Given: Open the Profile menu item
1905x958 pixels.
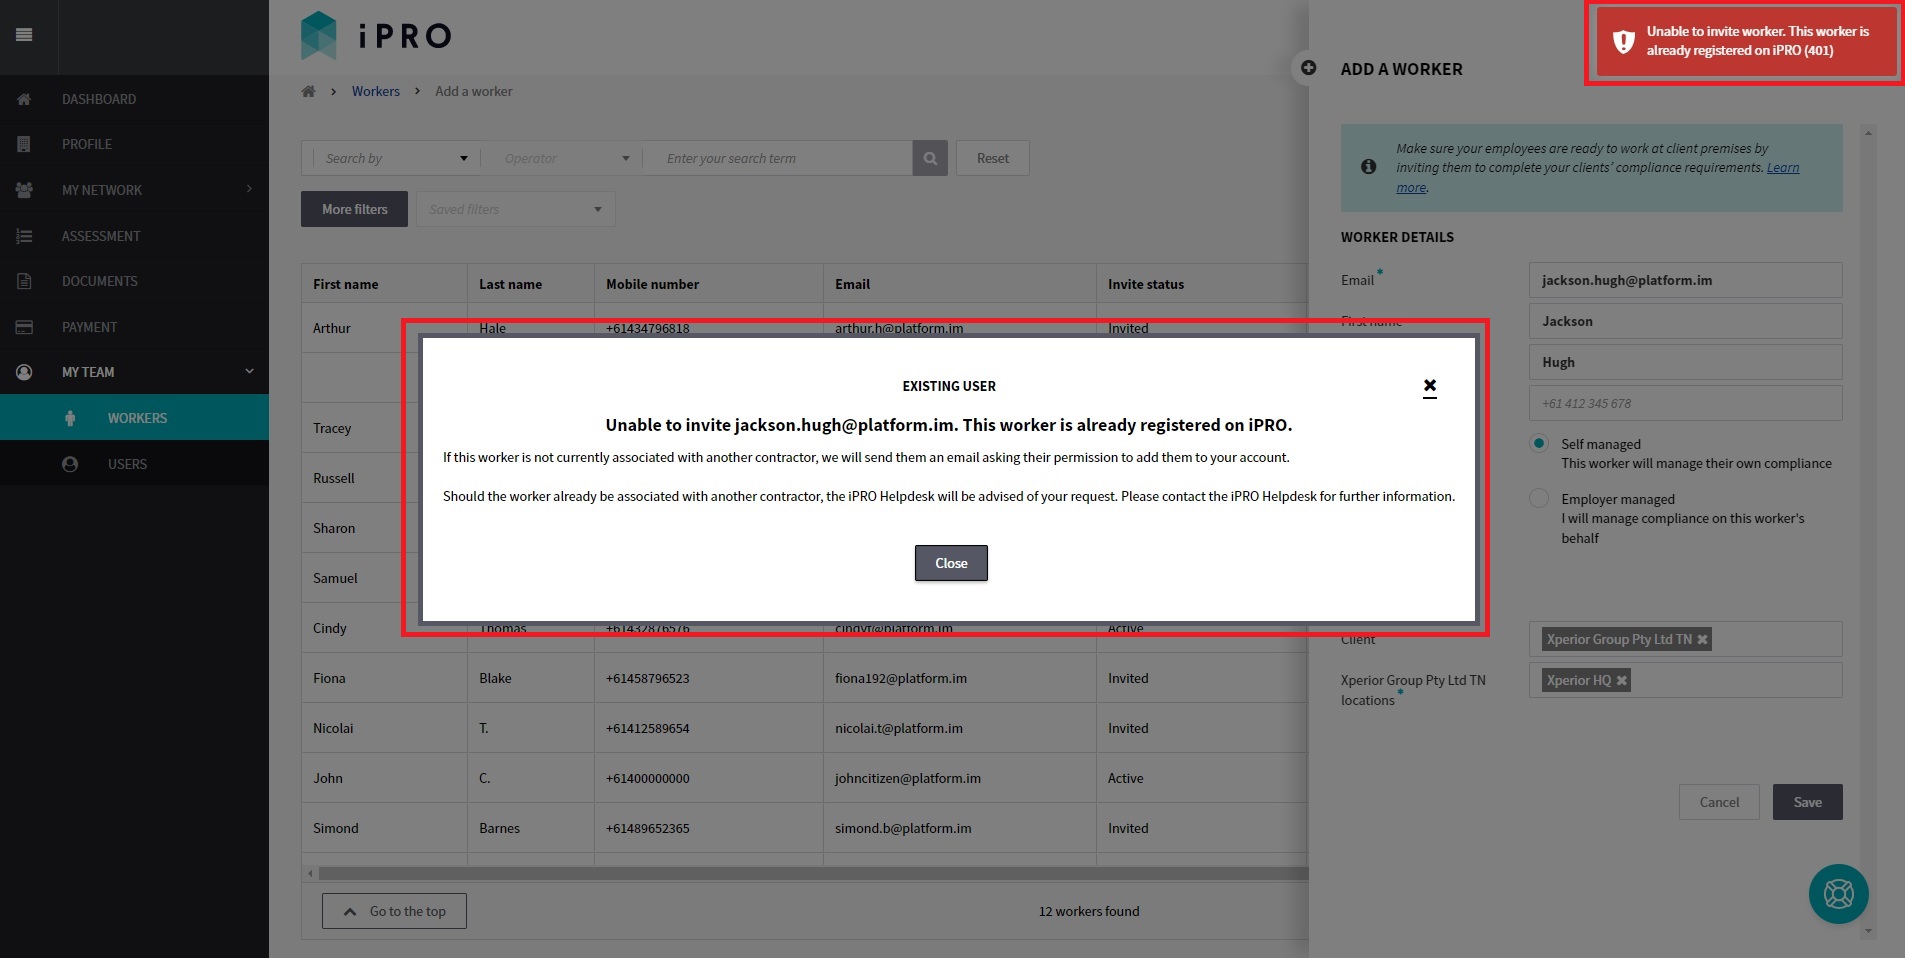Looking at the screenshot, I should tap(134, 144).
